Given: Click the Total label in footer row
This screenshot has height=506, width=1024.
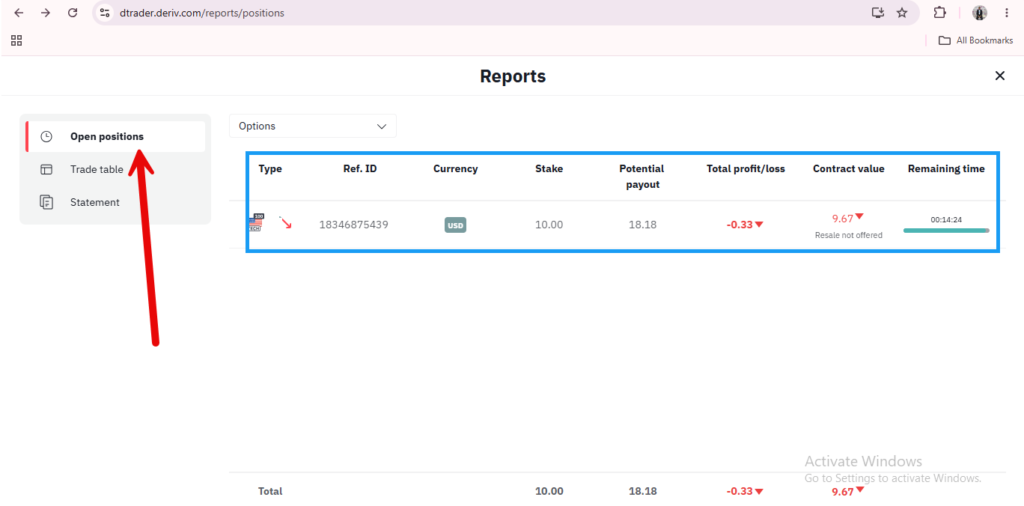Looking at the screenshot, I should (x=270, y=491).
